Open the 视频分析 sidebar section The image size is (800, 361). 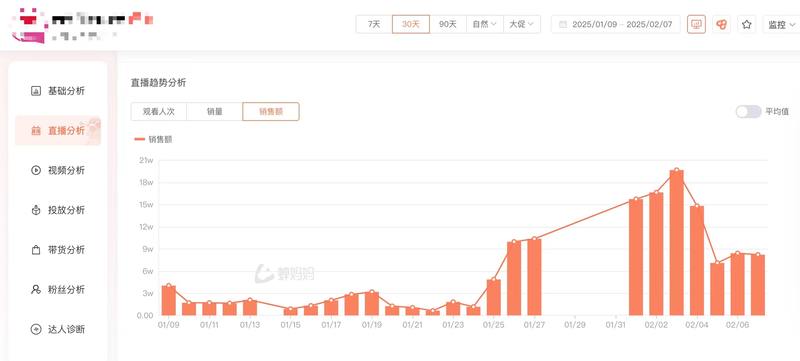click(x=58, y=170)
